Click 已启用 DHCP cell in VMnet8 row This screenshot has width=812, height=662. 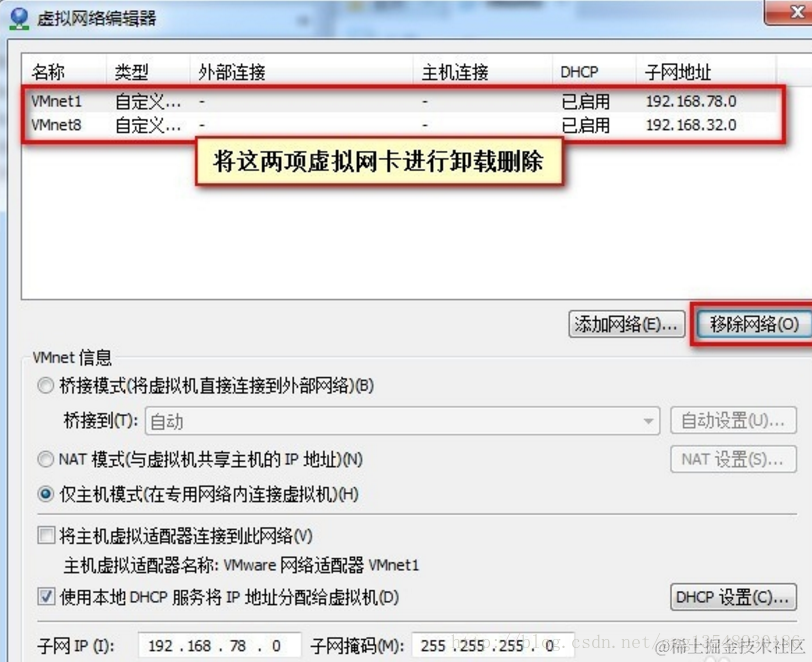[586, 125]
